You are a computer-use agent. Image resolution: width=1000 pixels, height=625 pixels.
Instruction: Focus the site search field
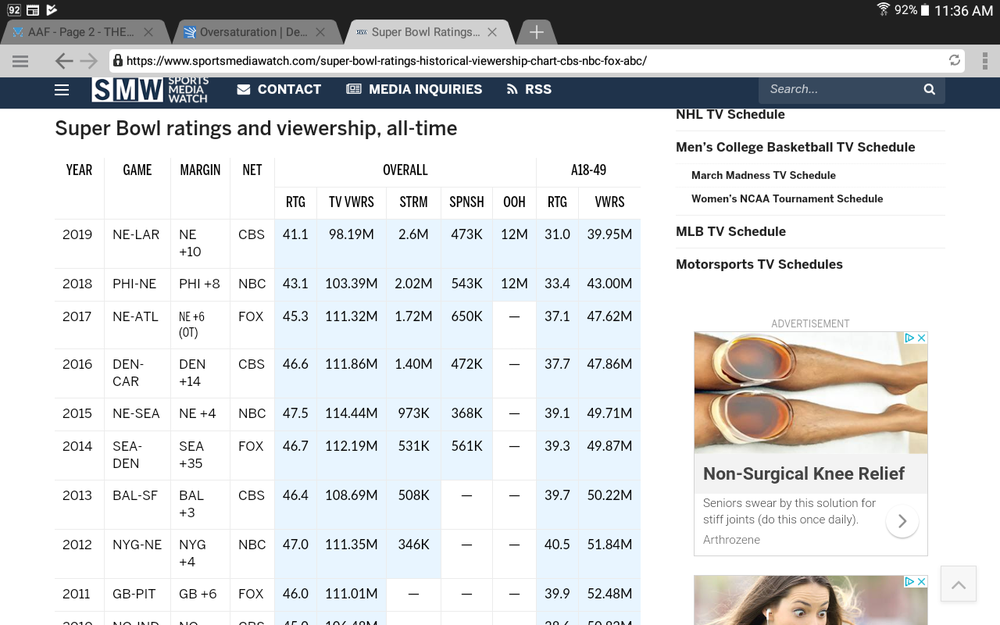pos(841,89)
